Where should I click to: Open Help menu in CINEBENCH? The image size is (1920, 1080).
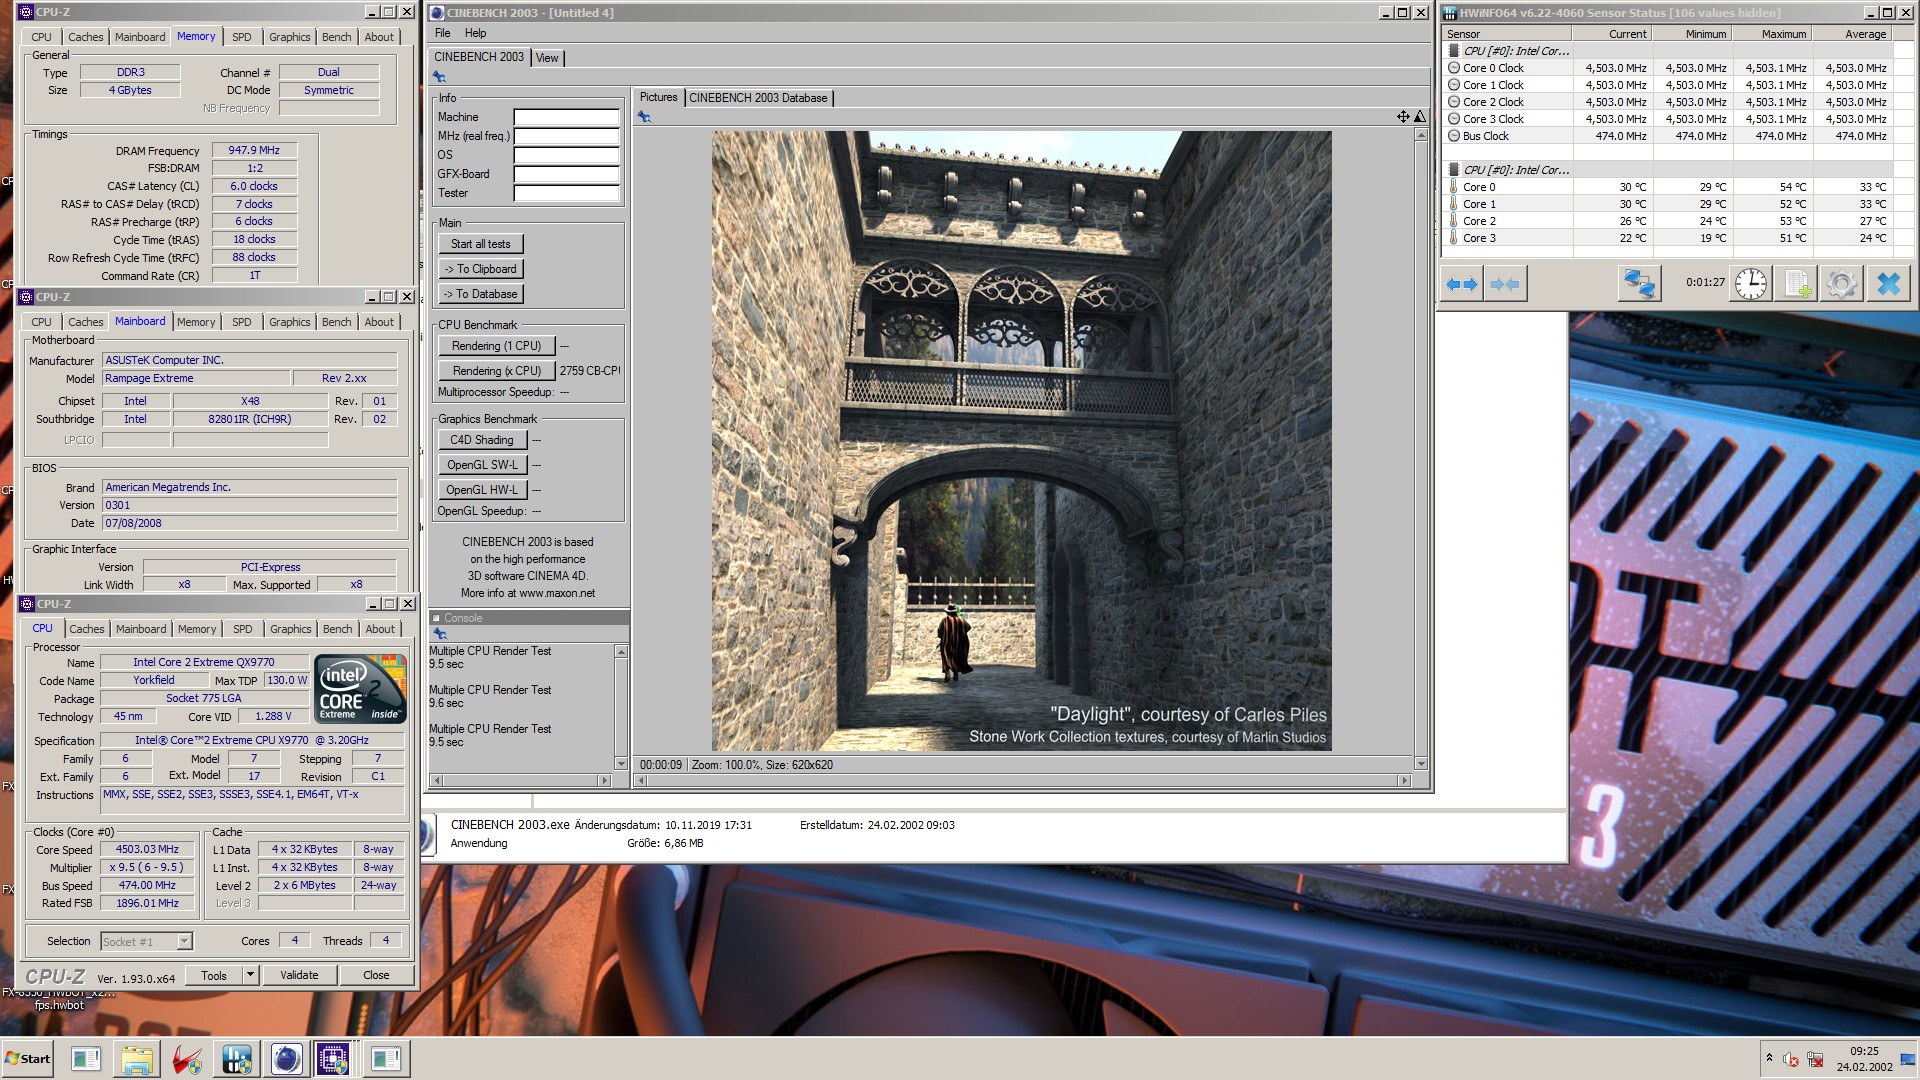[x=476, y=33]
